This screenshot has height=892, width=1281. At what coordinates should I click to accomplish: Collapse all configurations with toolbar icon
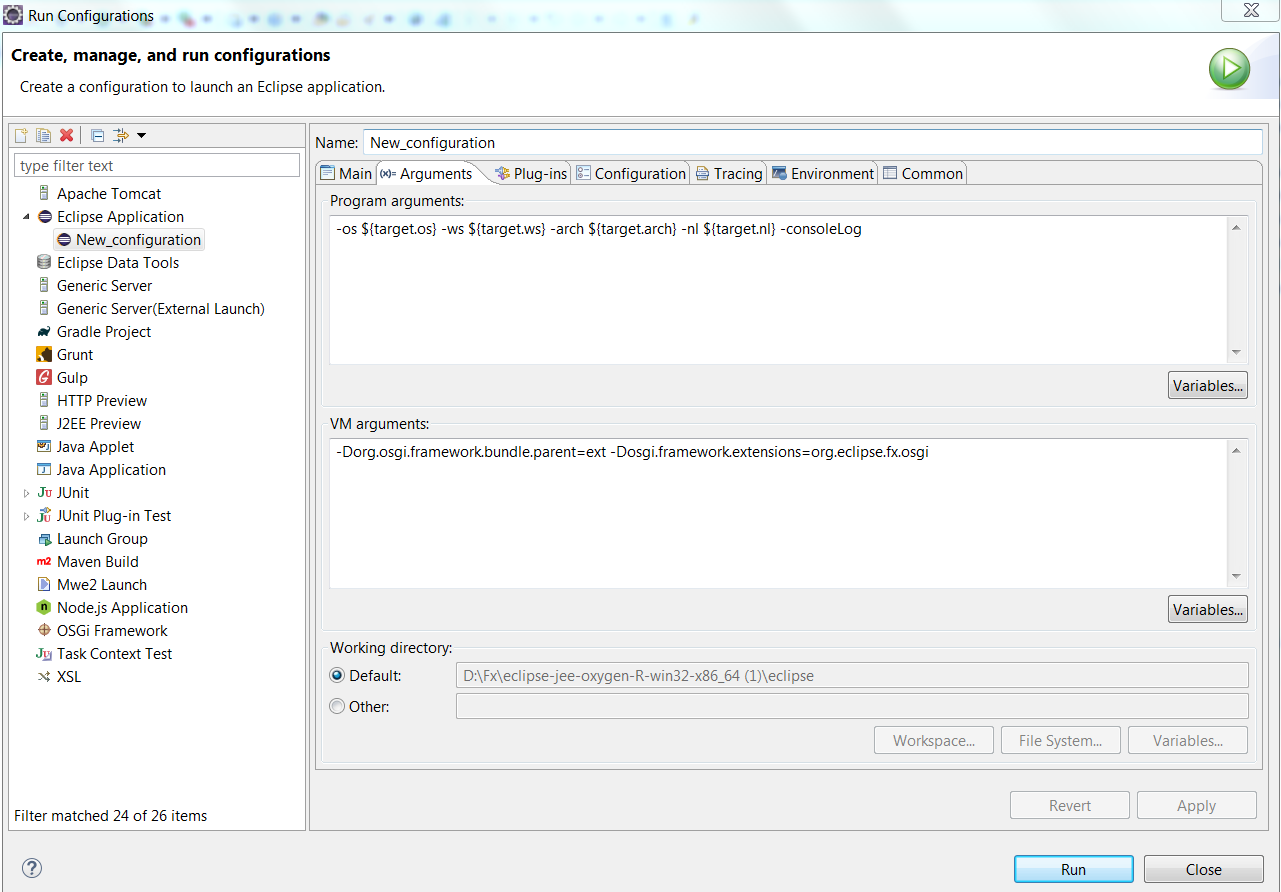point(97,135)
